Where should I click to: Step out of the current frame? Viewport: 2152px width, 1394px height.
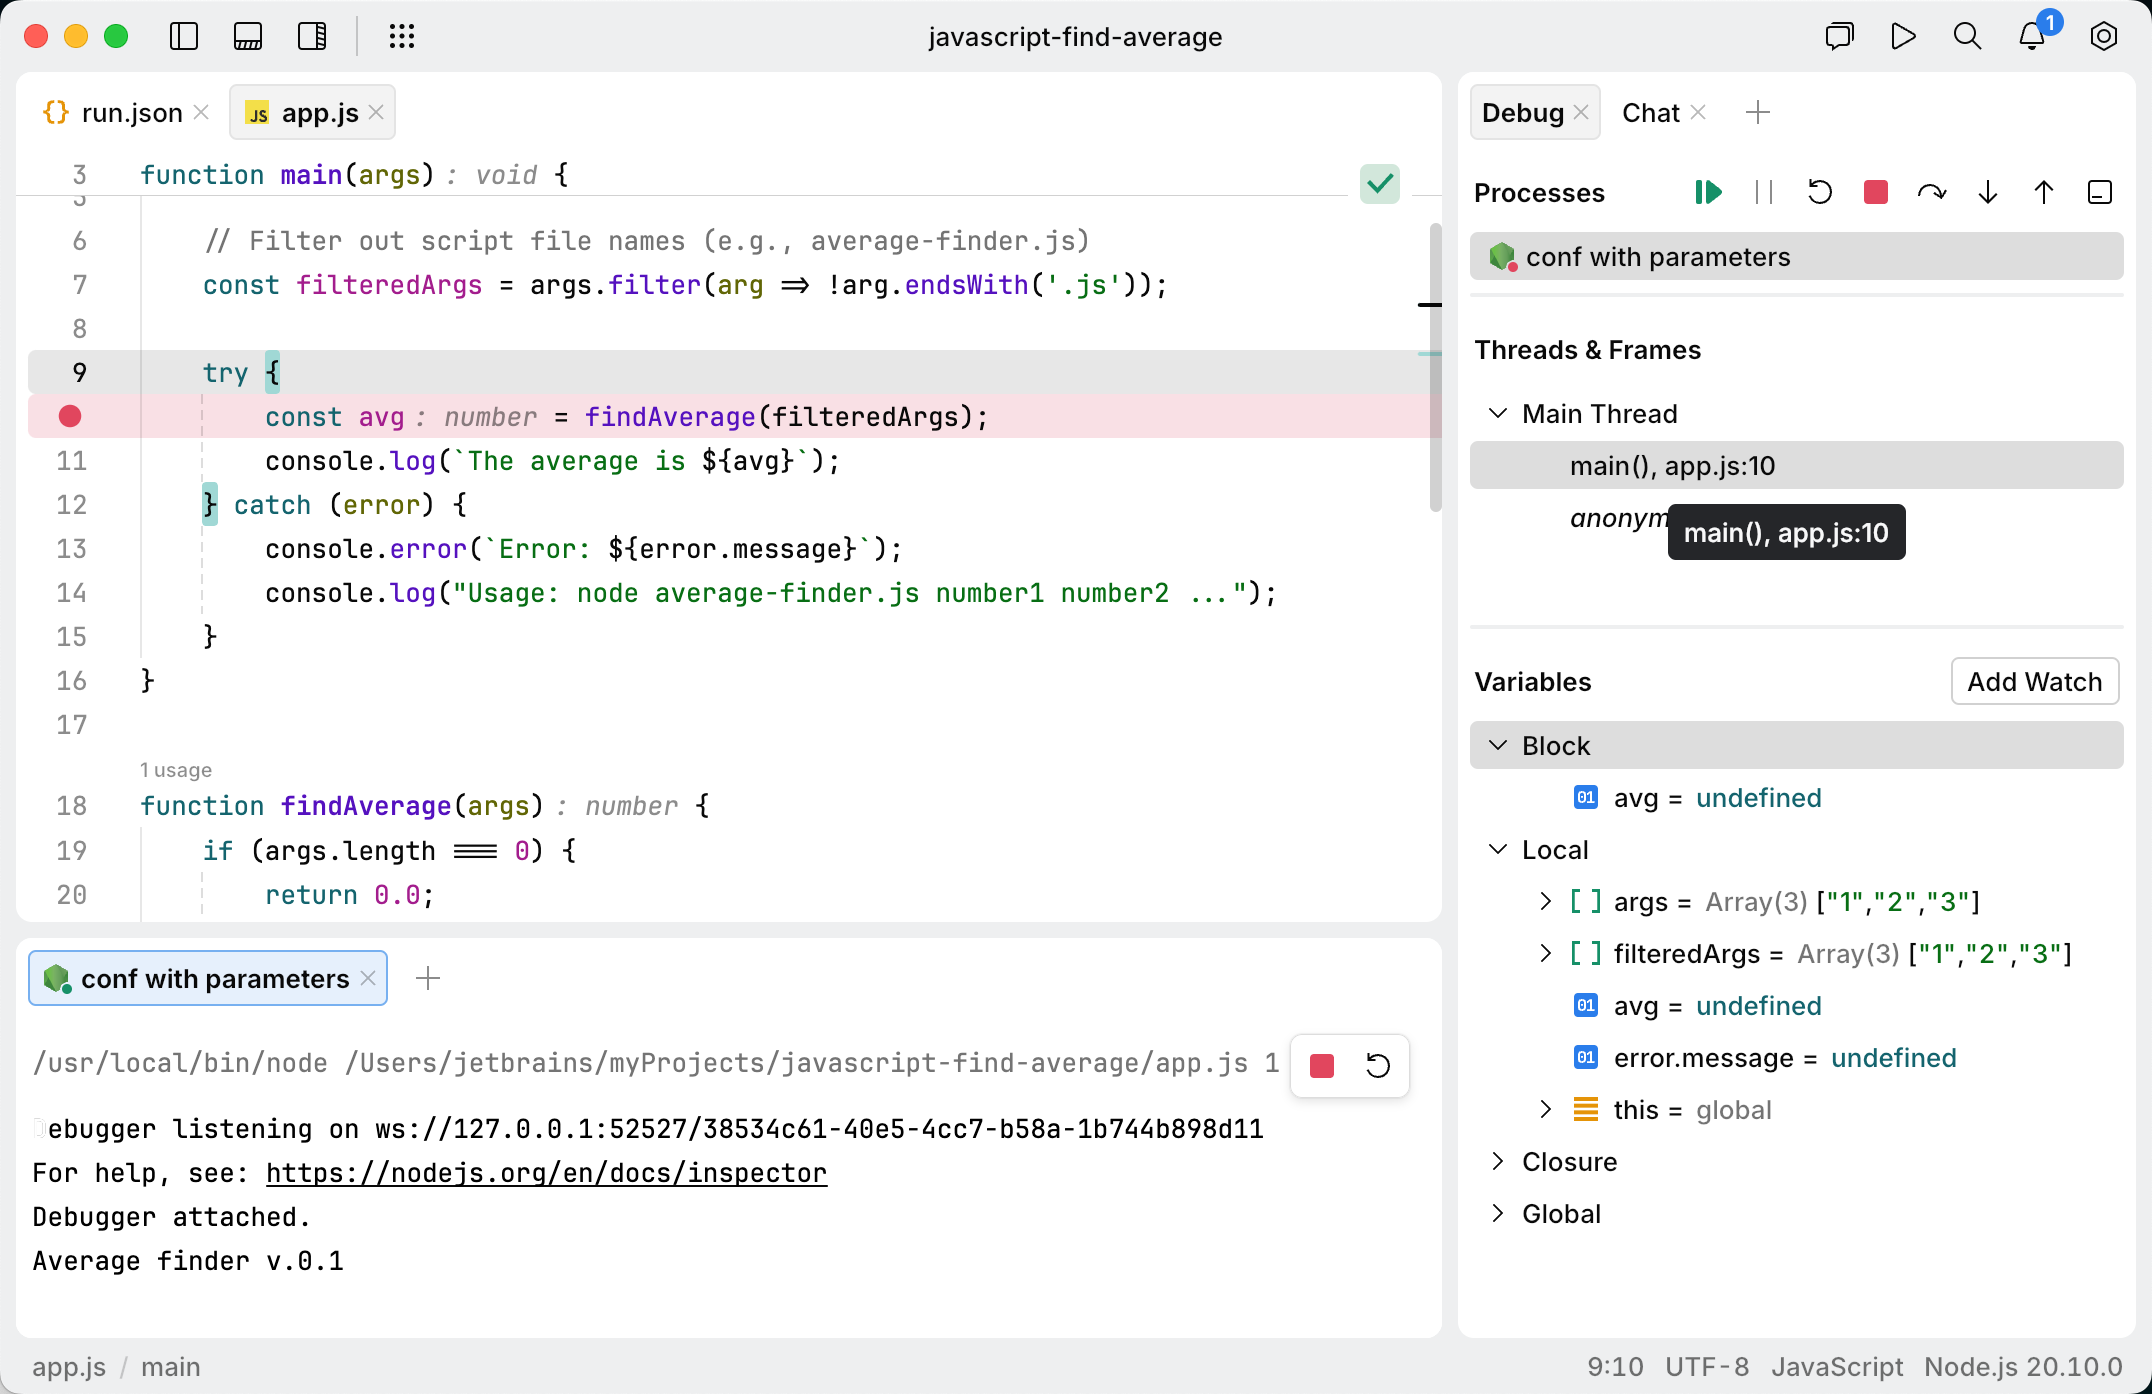point(2043,192)
